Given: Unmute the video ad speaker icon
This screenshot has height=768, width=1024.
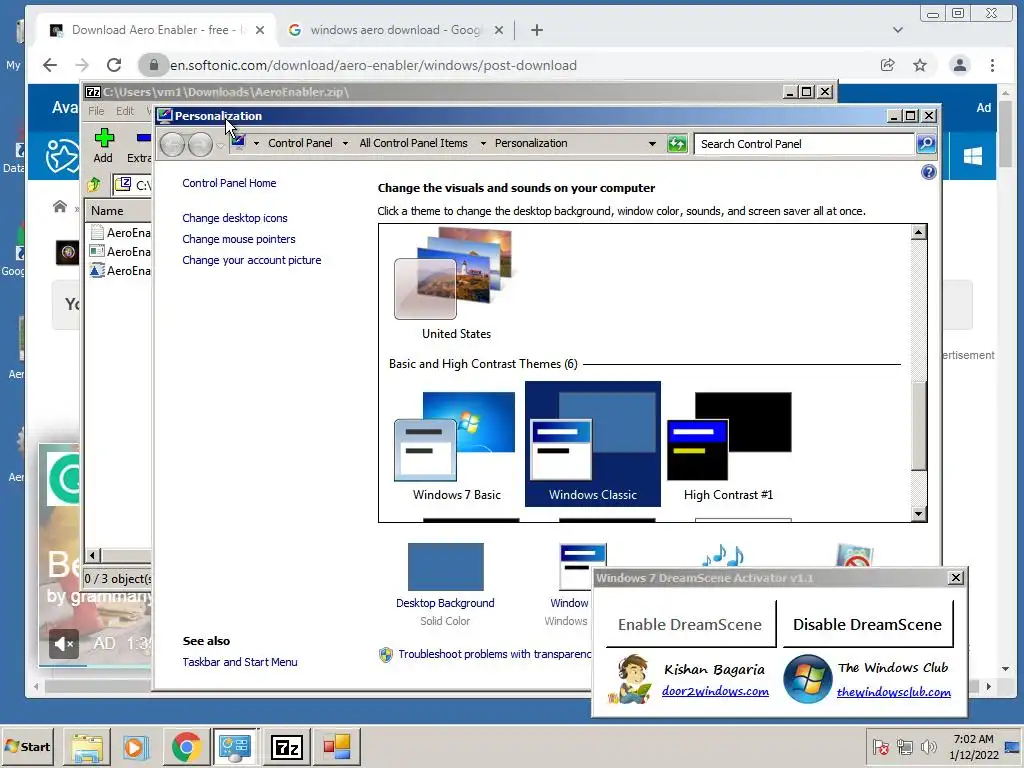Looking at the screenshot, I should 63,645.
